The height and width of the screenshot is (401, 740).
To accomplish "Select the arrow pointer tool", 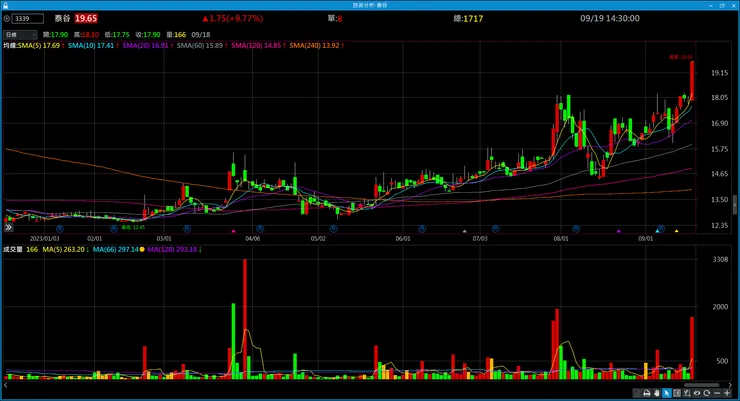I will (667, 393).
